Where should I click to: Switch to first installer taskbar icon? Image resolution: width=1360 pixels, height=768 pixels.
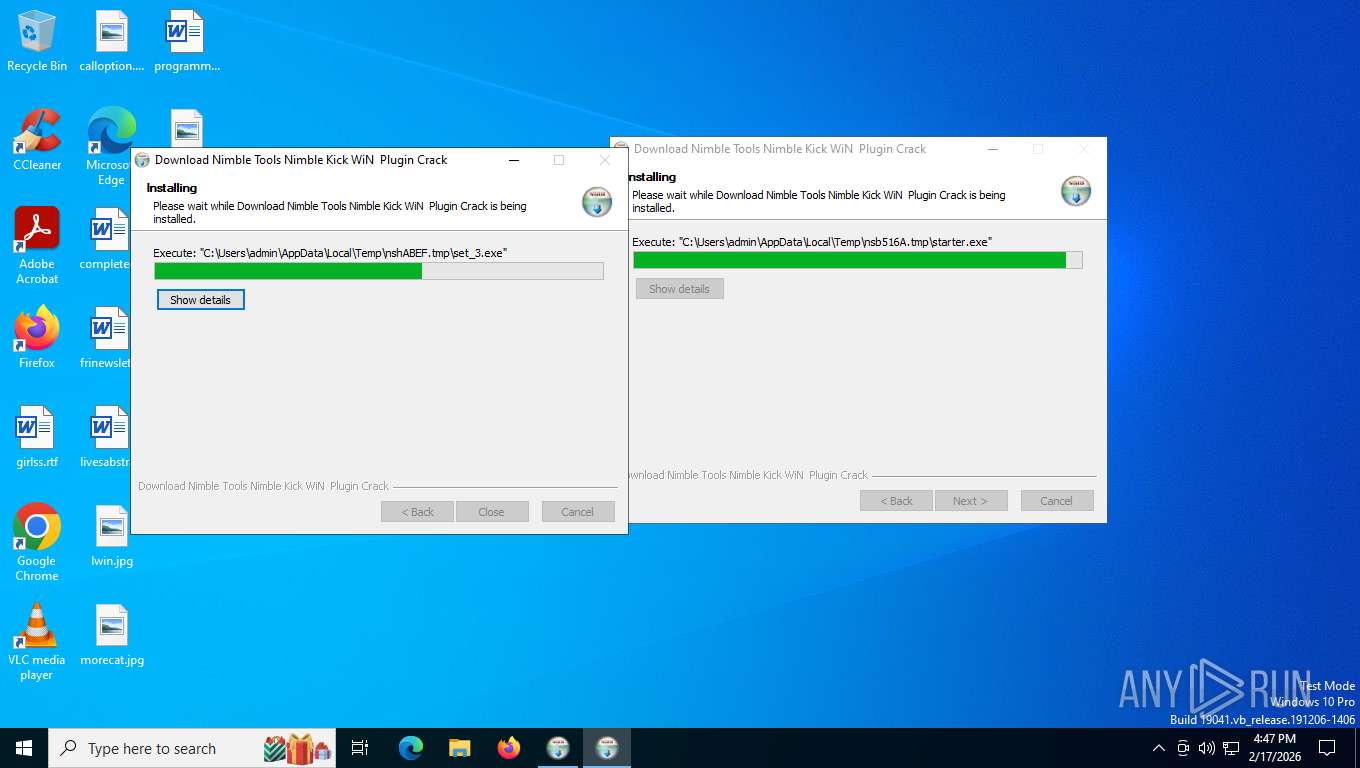558,748
